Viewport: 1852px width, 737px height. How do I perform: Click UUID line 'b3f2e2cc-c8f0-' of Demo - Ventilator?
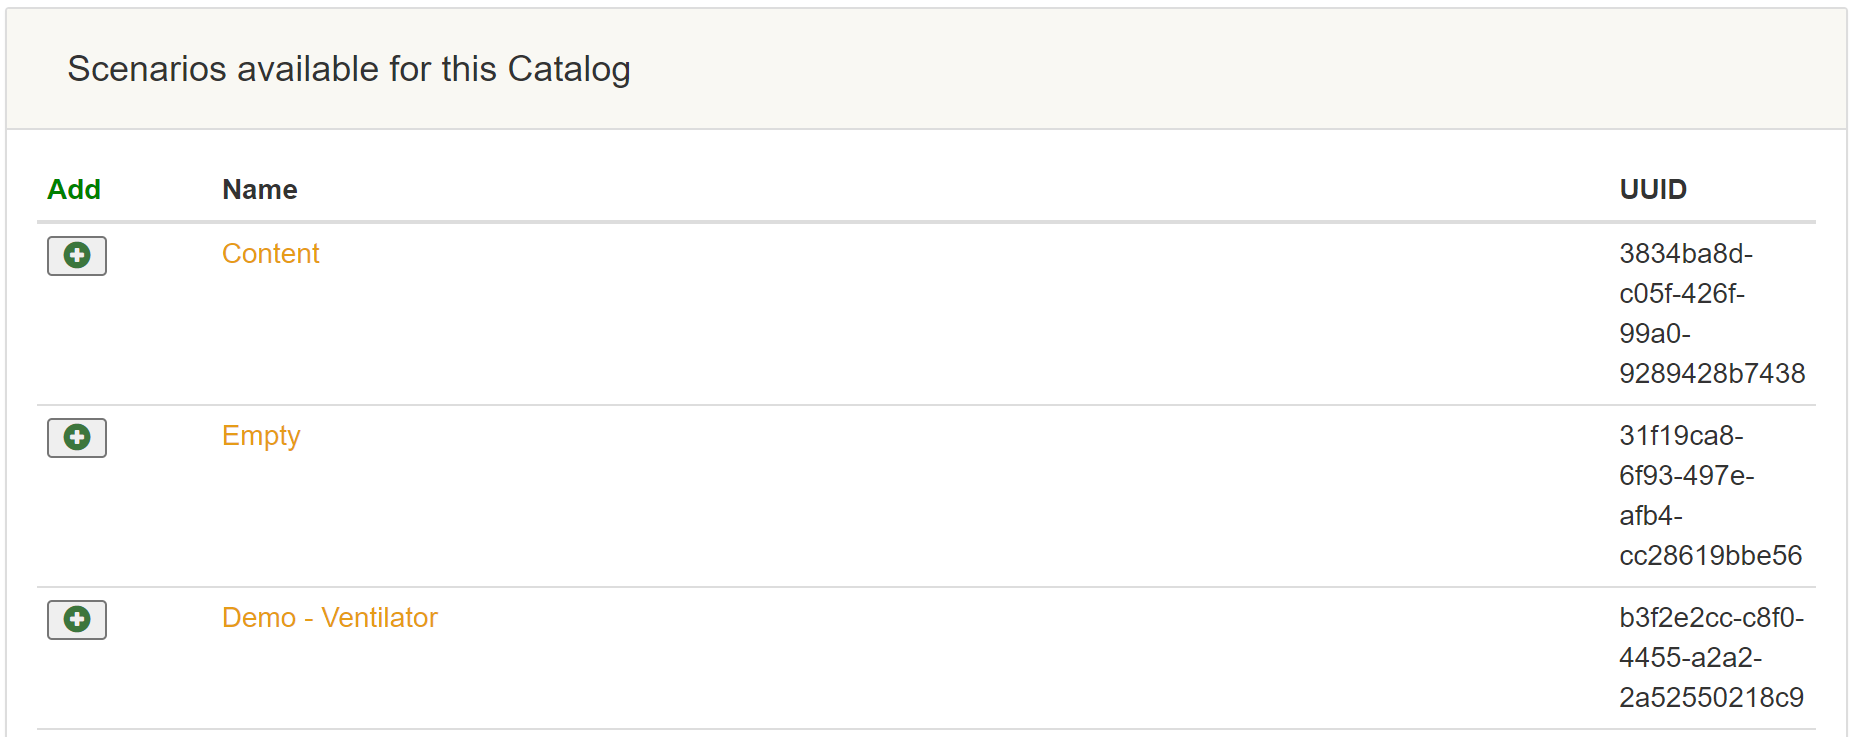point(1711,618)
